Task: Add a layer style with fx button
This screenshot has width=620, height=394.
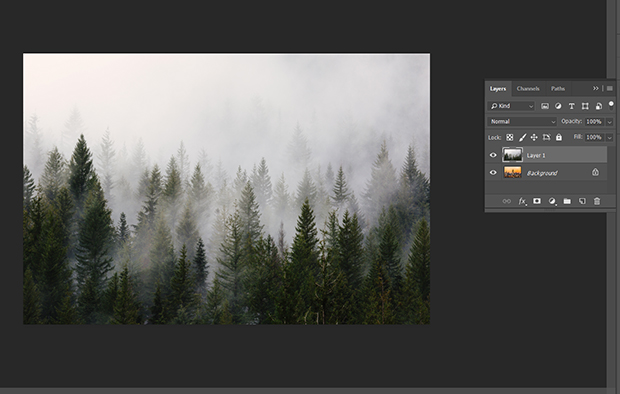Action: (x=522, y=201)
